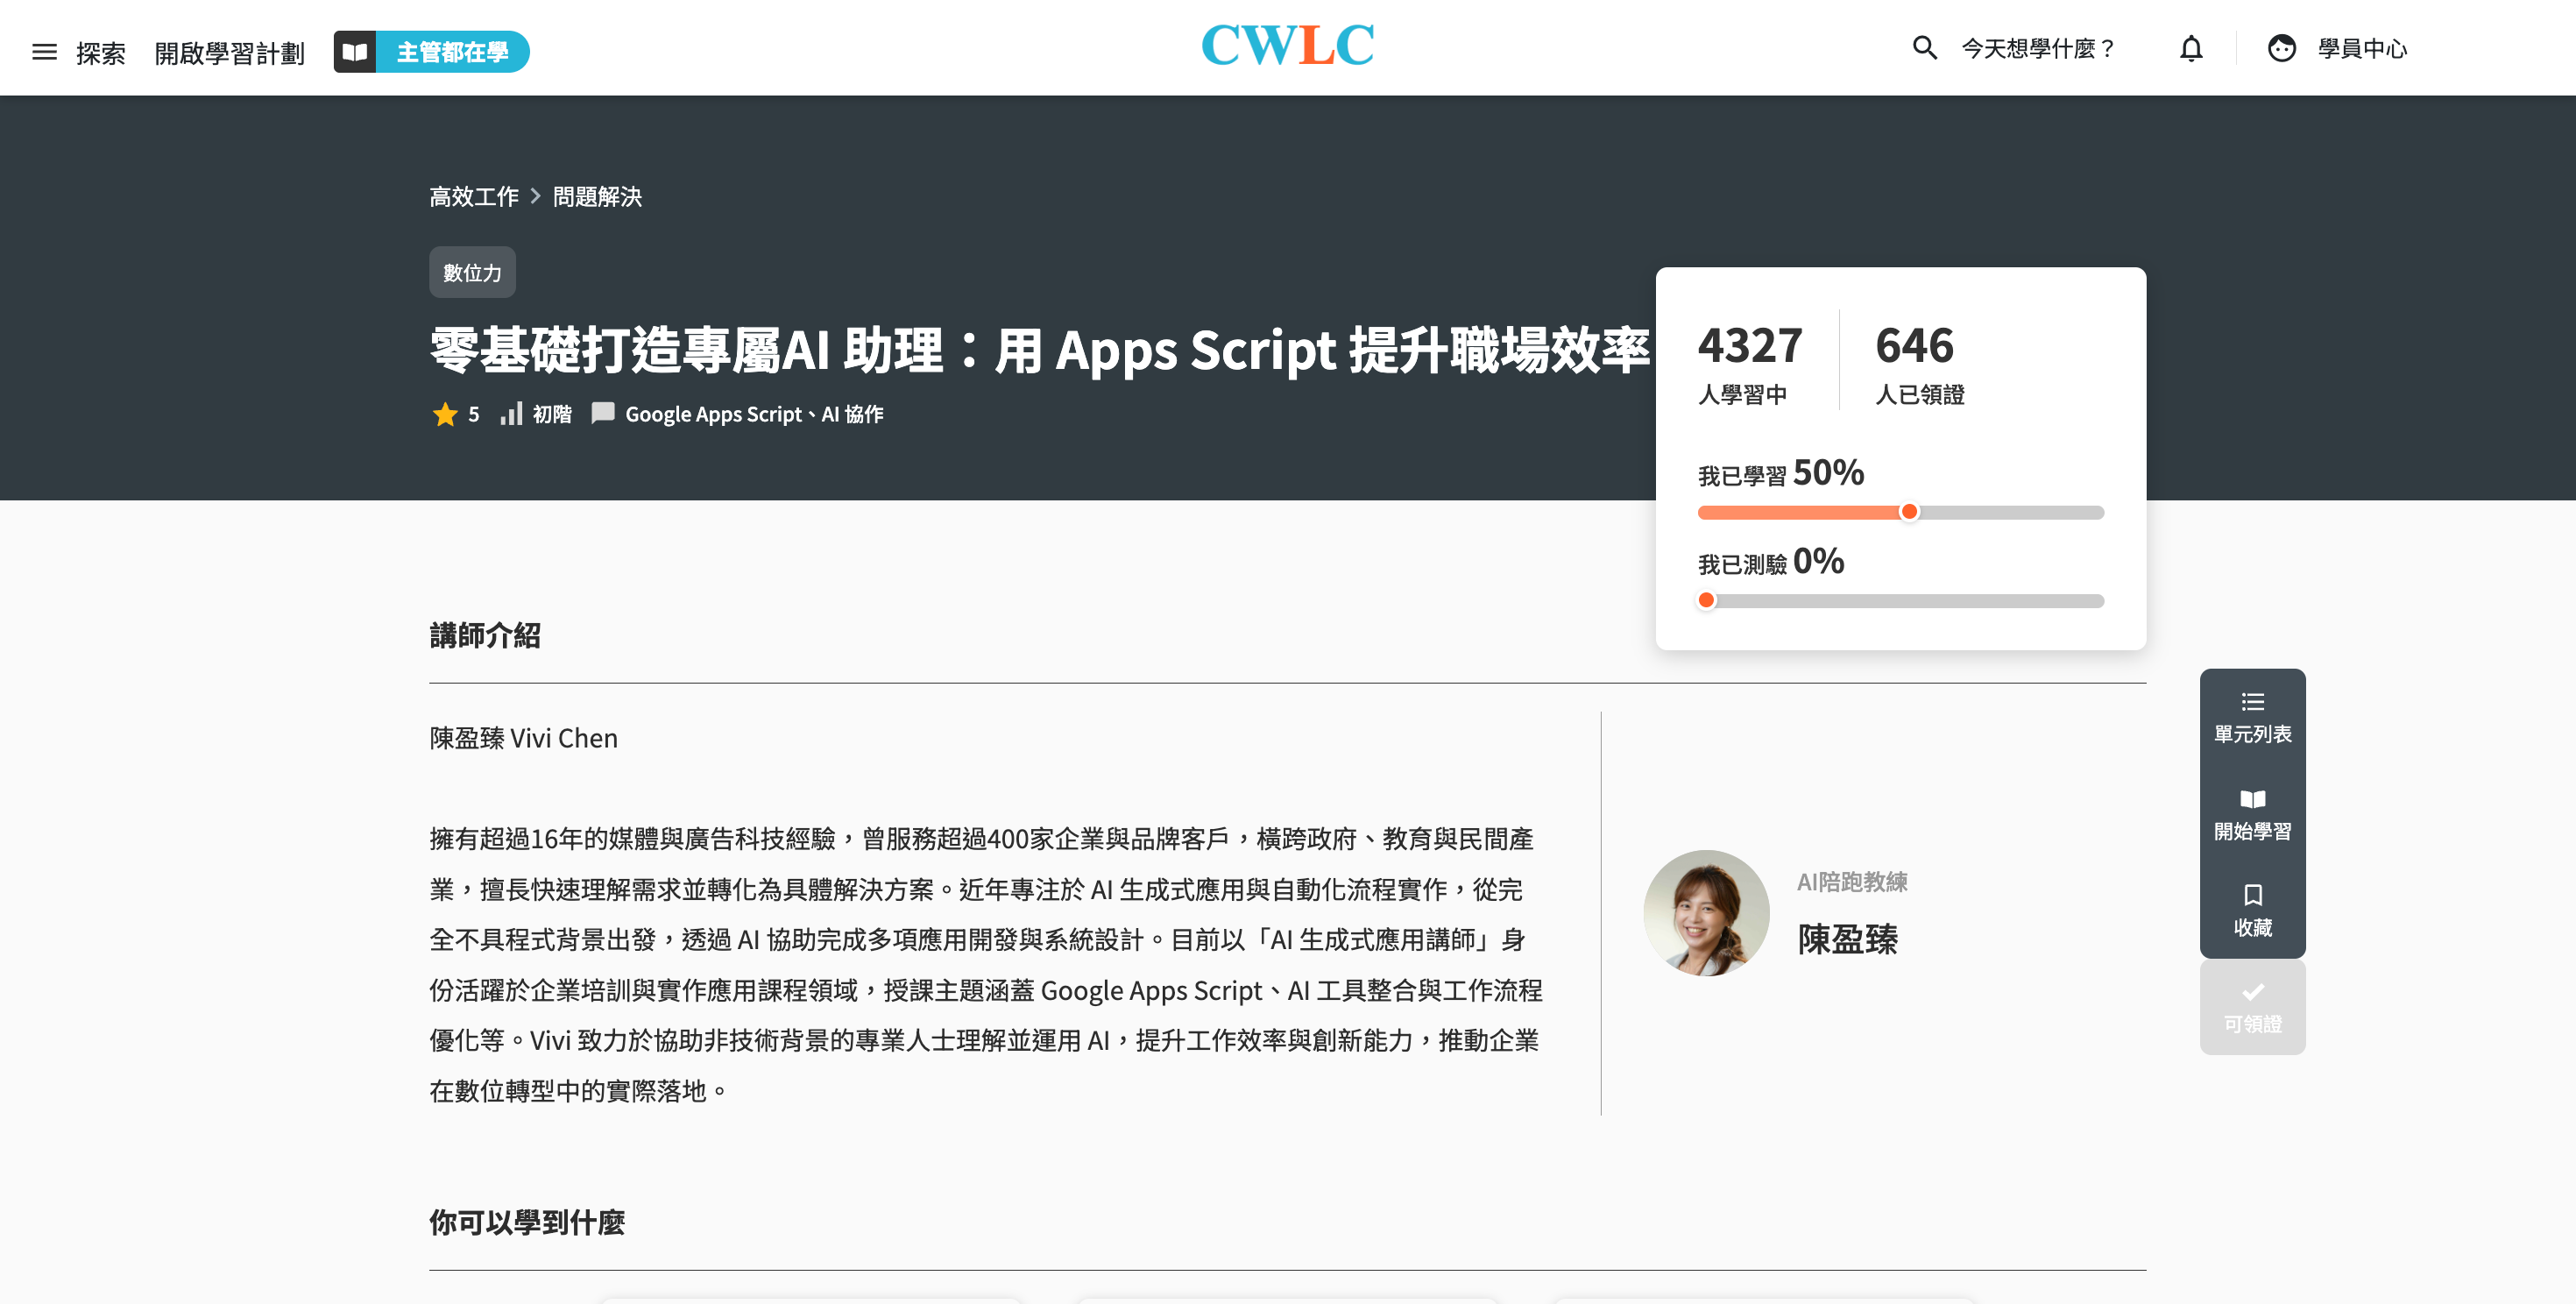Viewport: 2576px width, 1304px height.
Task: Click the 講師介紹 section heading
Action: 485,635
